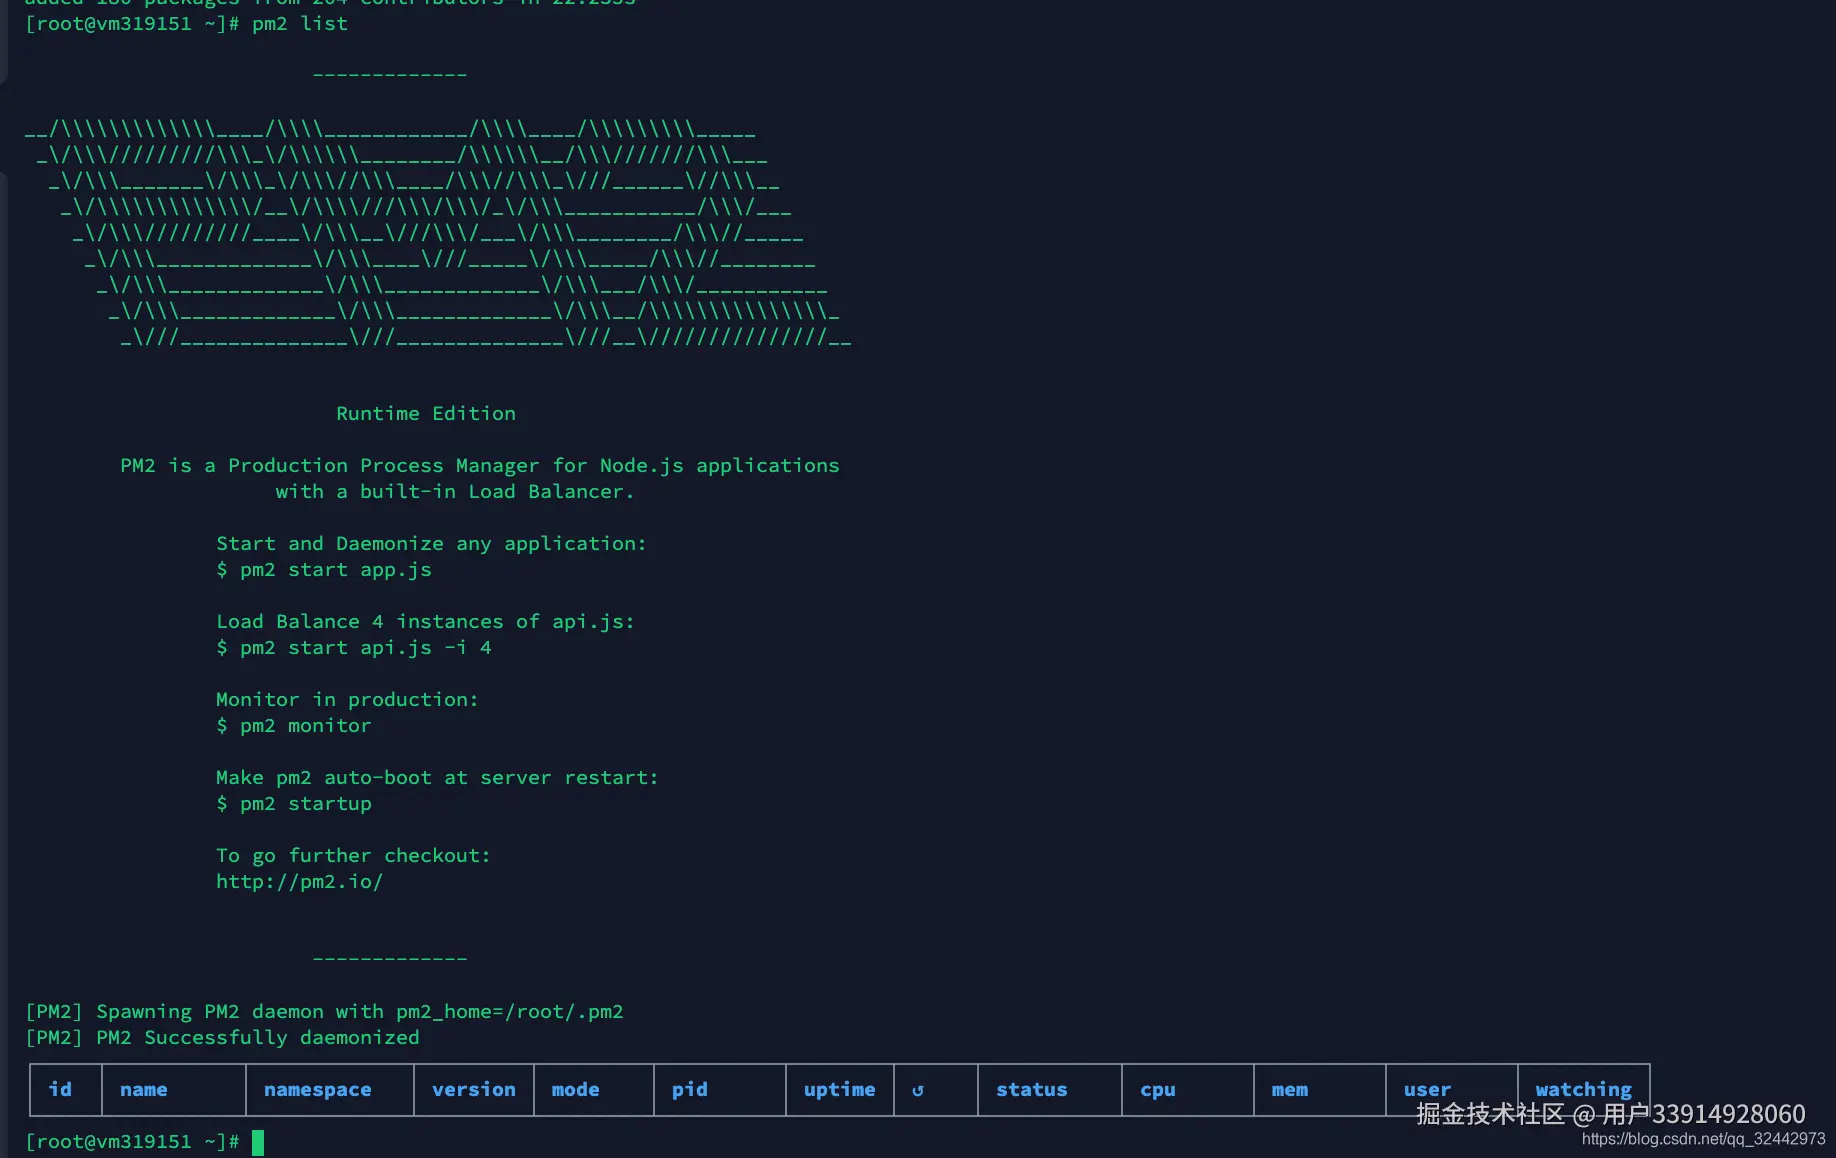Click the bottom "[root@vm319151 ~]#" shell prompt

pyautogui.click(x=132, y=1141)
